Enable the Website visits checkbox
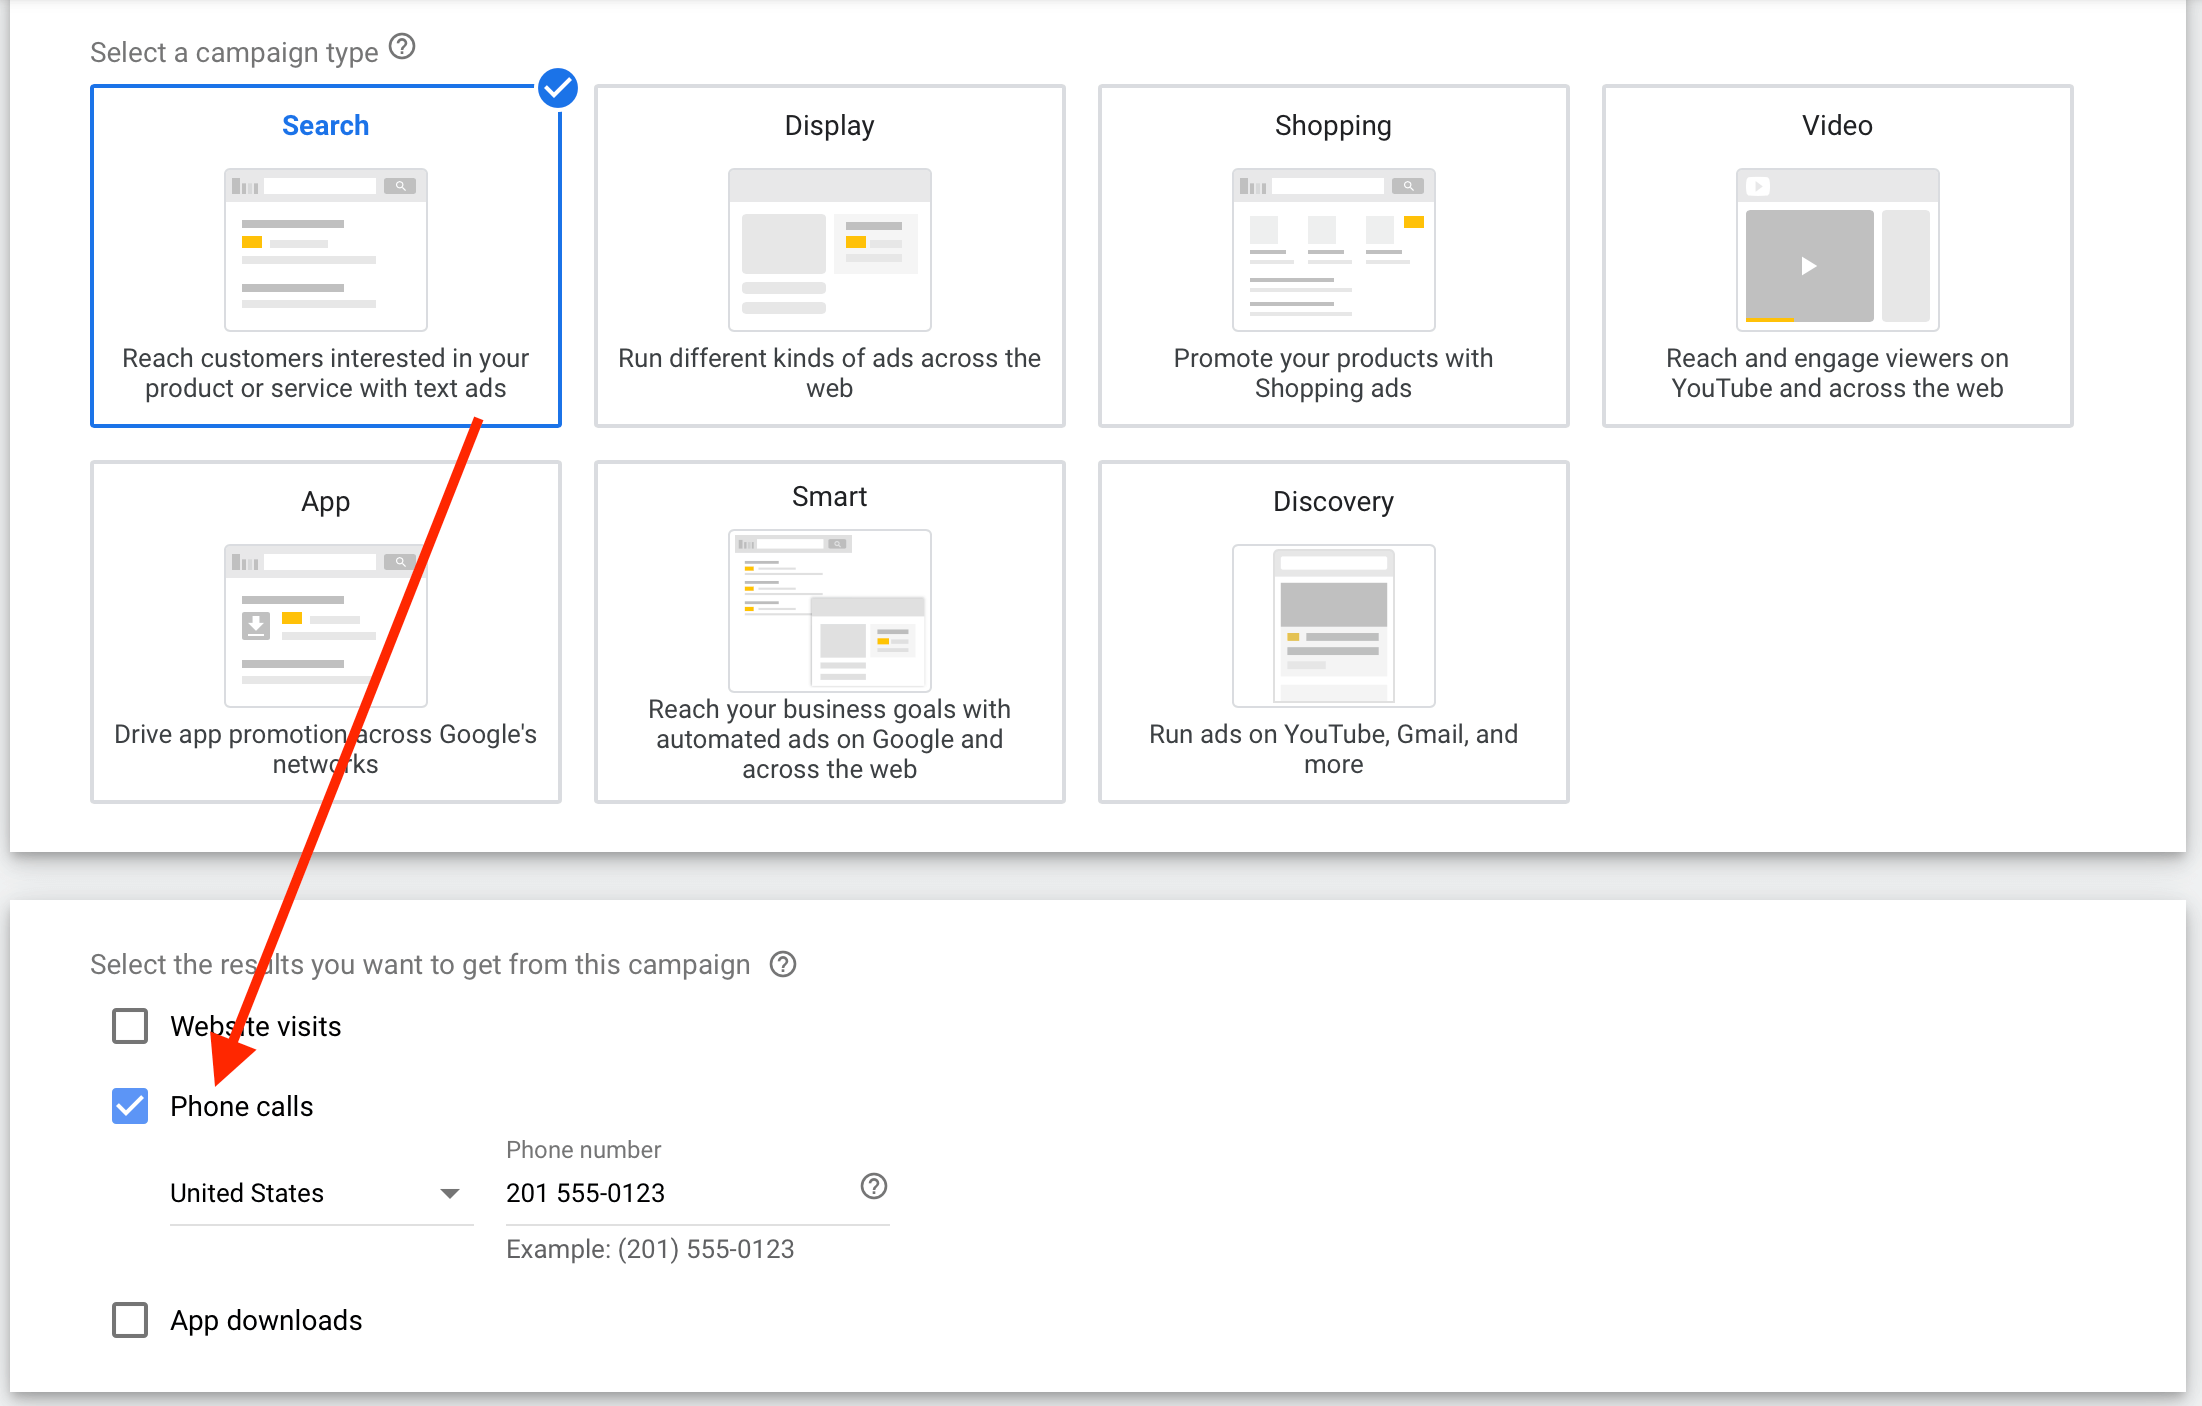Viewport: 2202px width, 1406px height. tap(130, 1026)
